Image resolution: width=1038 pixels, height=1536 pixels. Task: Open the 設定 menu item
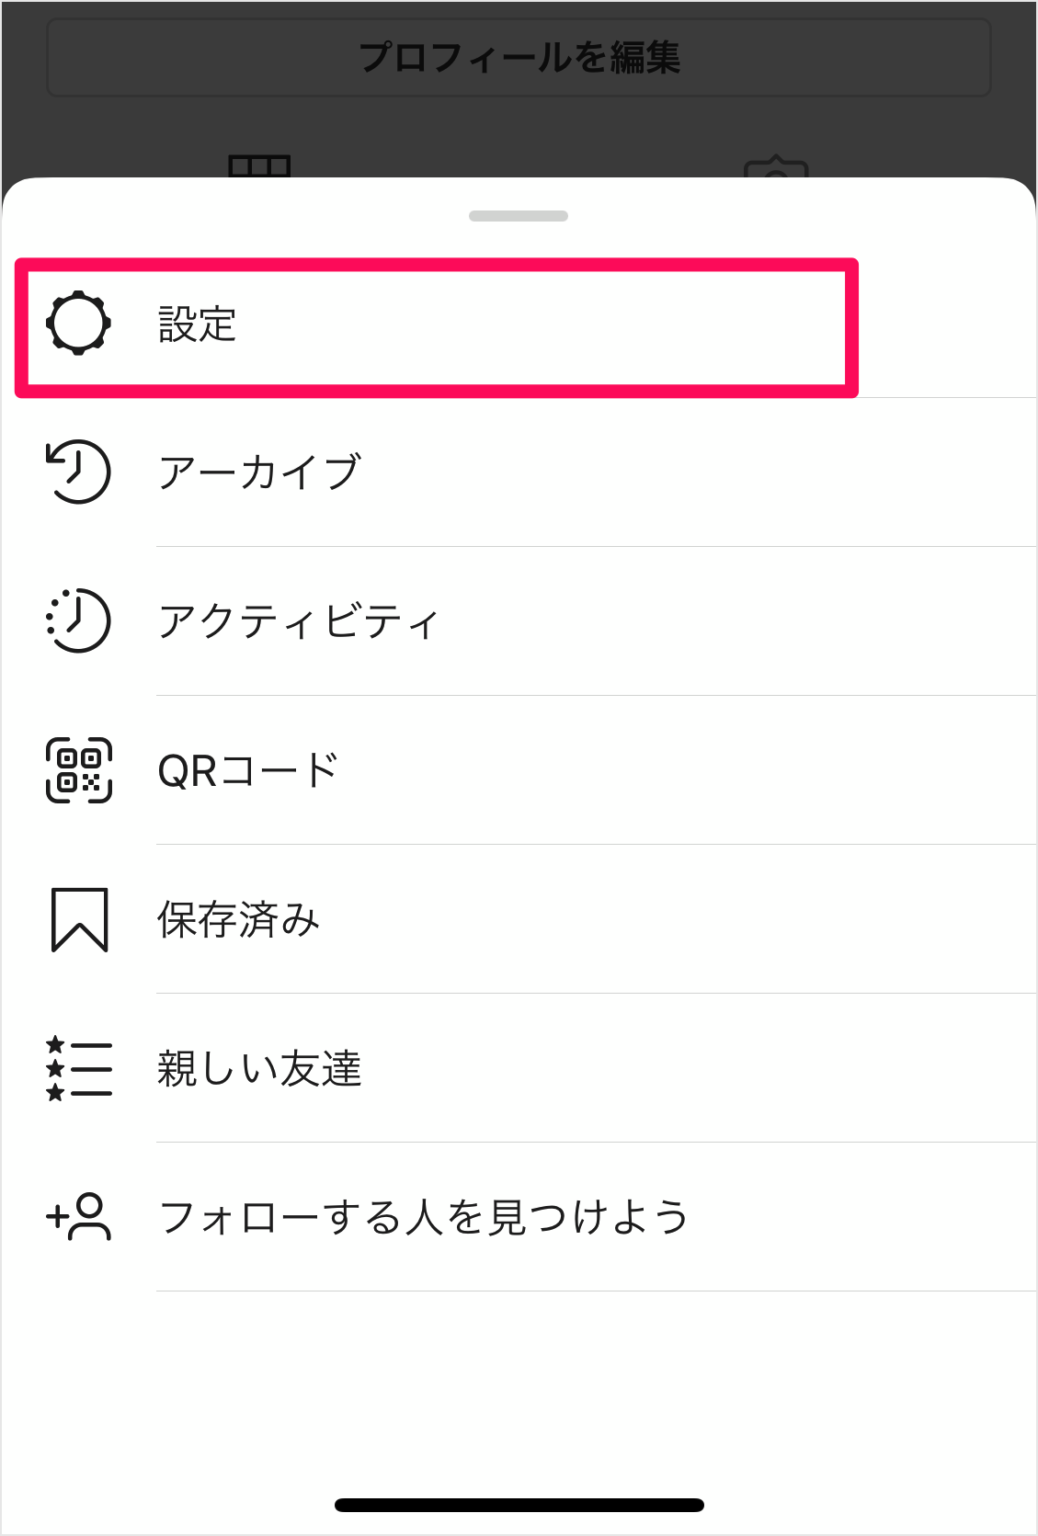[197, 325]
